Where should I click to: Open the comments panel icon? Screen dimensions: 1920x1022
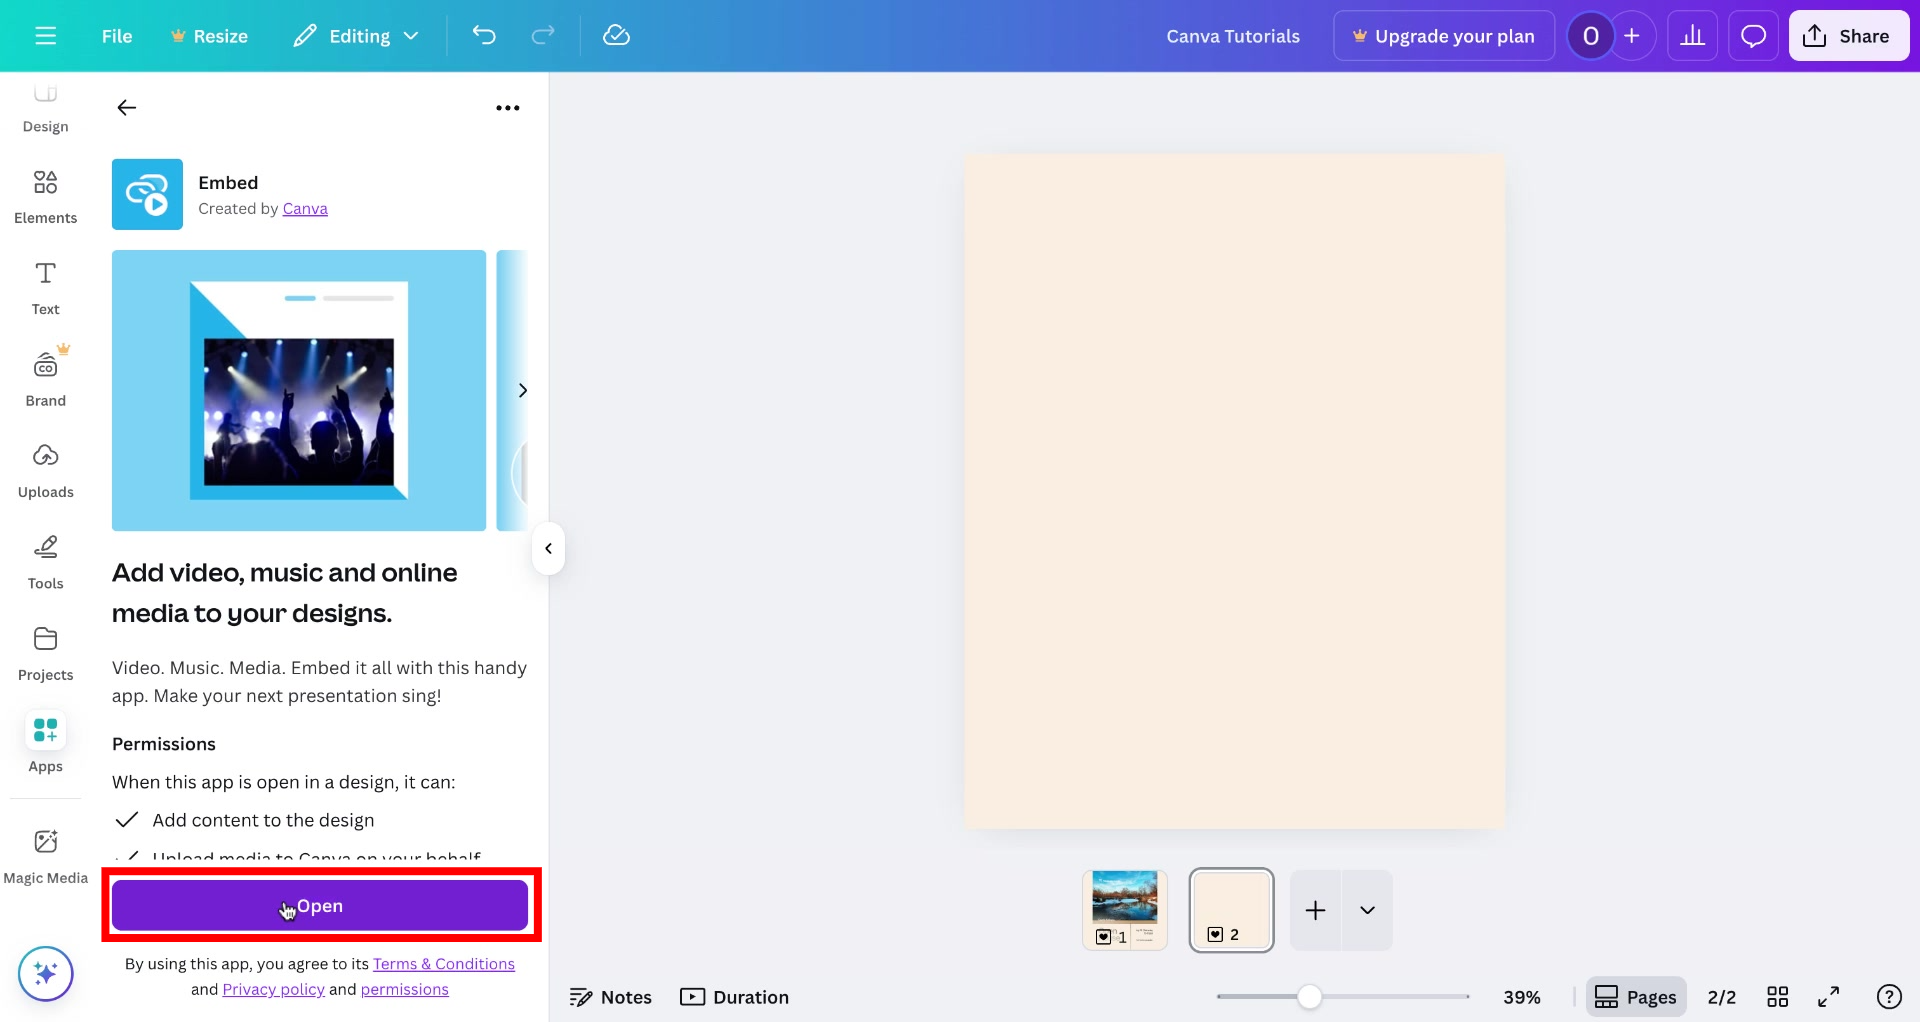point(1753,35)
